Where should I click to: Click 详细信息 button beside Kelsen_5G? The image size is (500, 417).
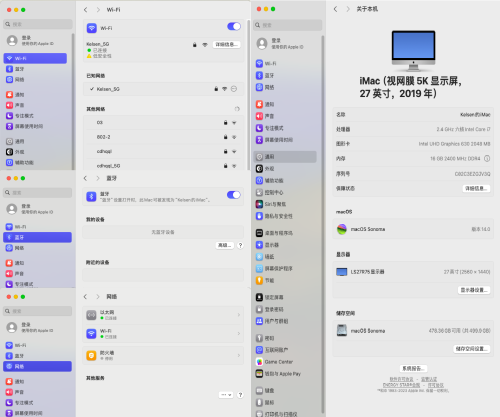pos(227,44)
